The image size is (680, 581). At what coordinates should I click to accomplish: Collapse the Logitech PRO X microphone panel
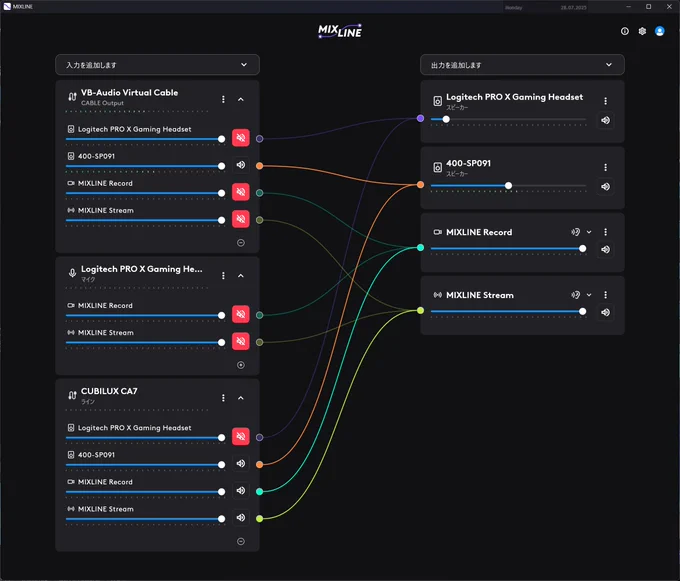pos(241,276)
